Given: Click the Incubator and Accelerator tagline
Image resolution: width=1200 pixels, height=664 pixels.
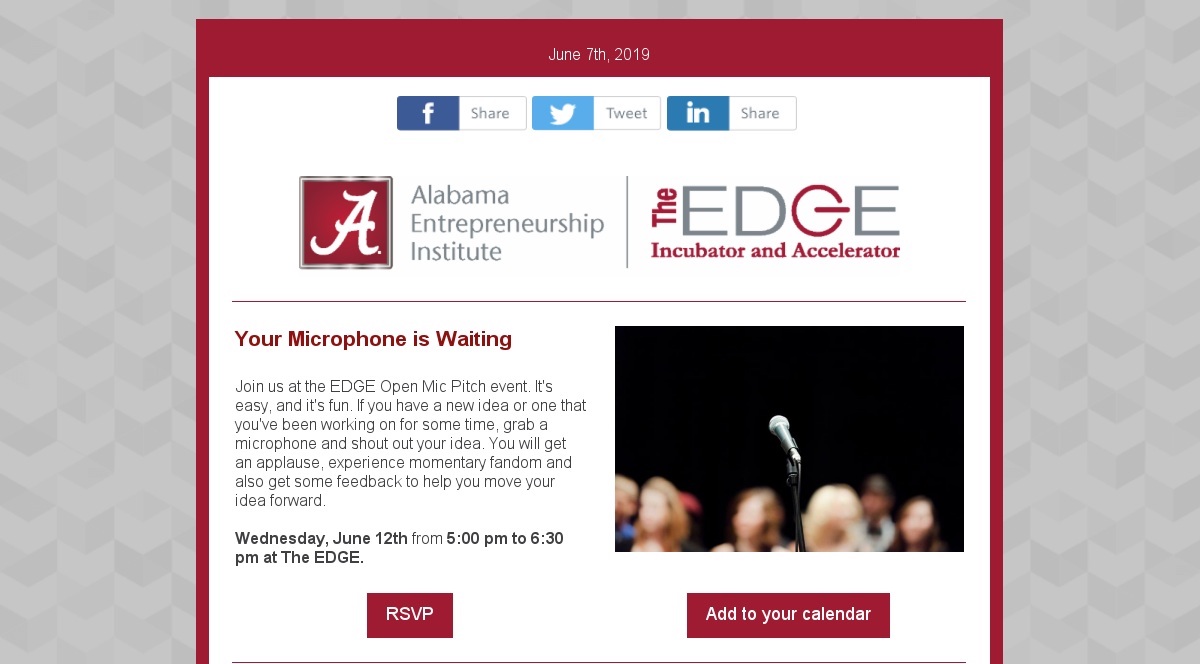Looking at the screenshot, I should click(775, 251).
